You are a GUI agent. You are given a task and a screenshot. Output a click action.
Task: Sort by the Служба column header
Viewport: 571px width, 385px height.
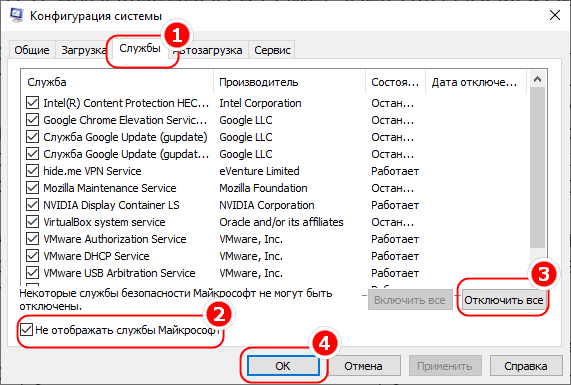coord(117,82)
